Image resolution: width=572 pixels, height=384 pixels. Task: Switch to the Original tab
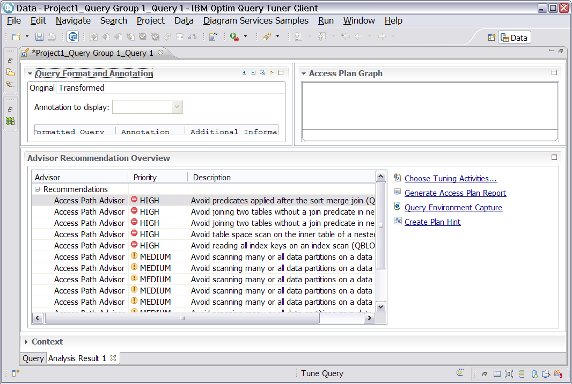point(42,88)
